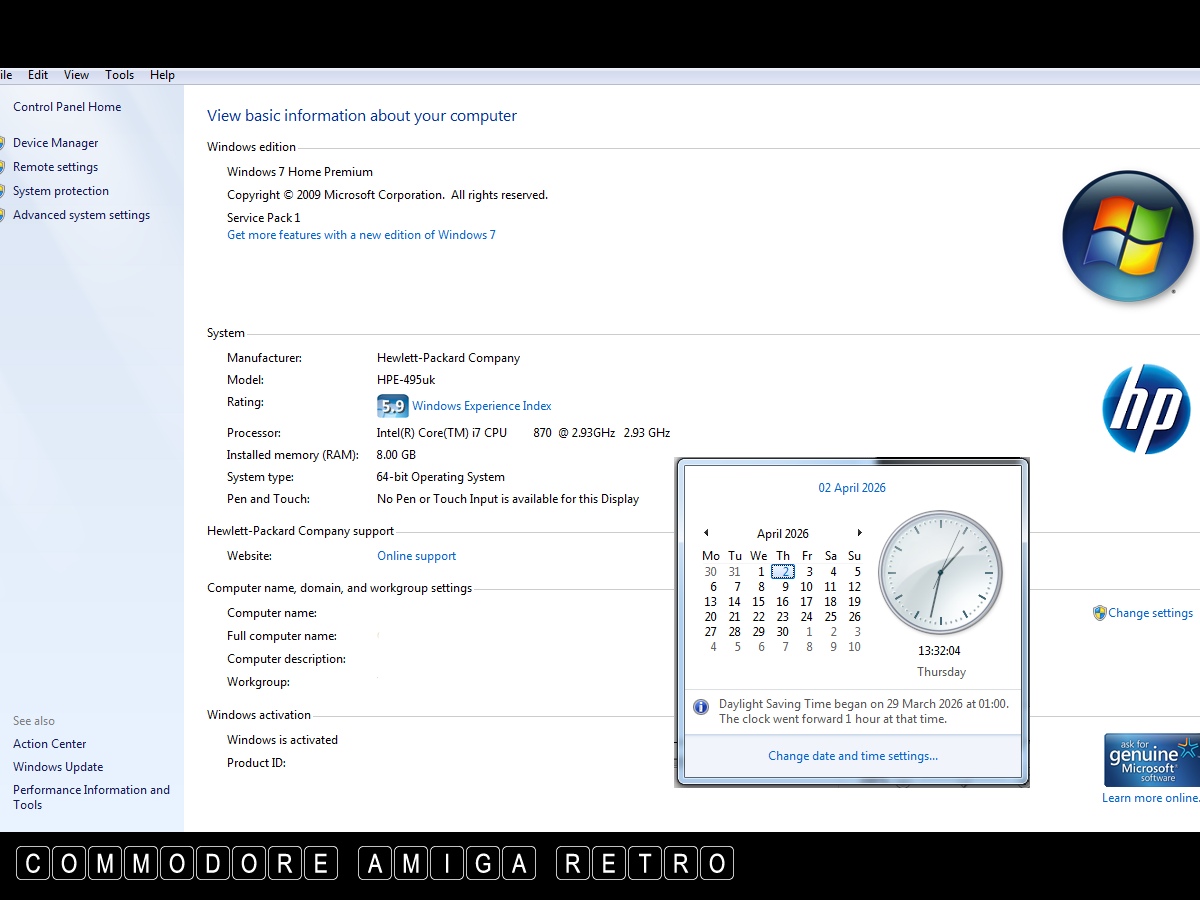The image size is (1200, 900).
Task: Click Get more features with new edition link
Action: tap(361, 235)
